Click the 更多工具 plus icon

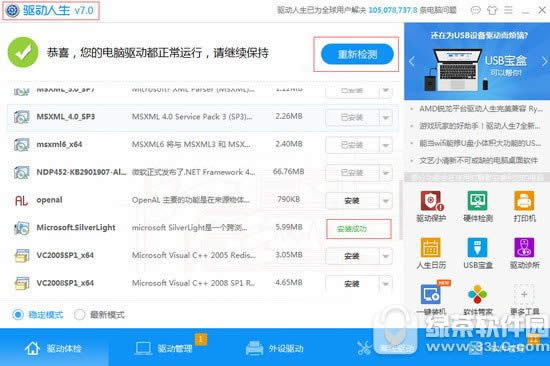pos(524,294)
